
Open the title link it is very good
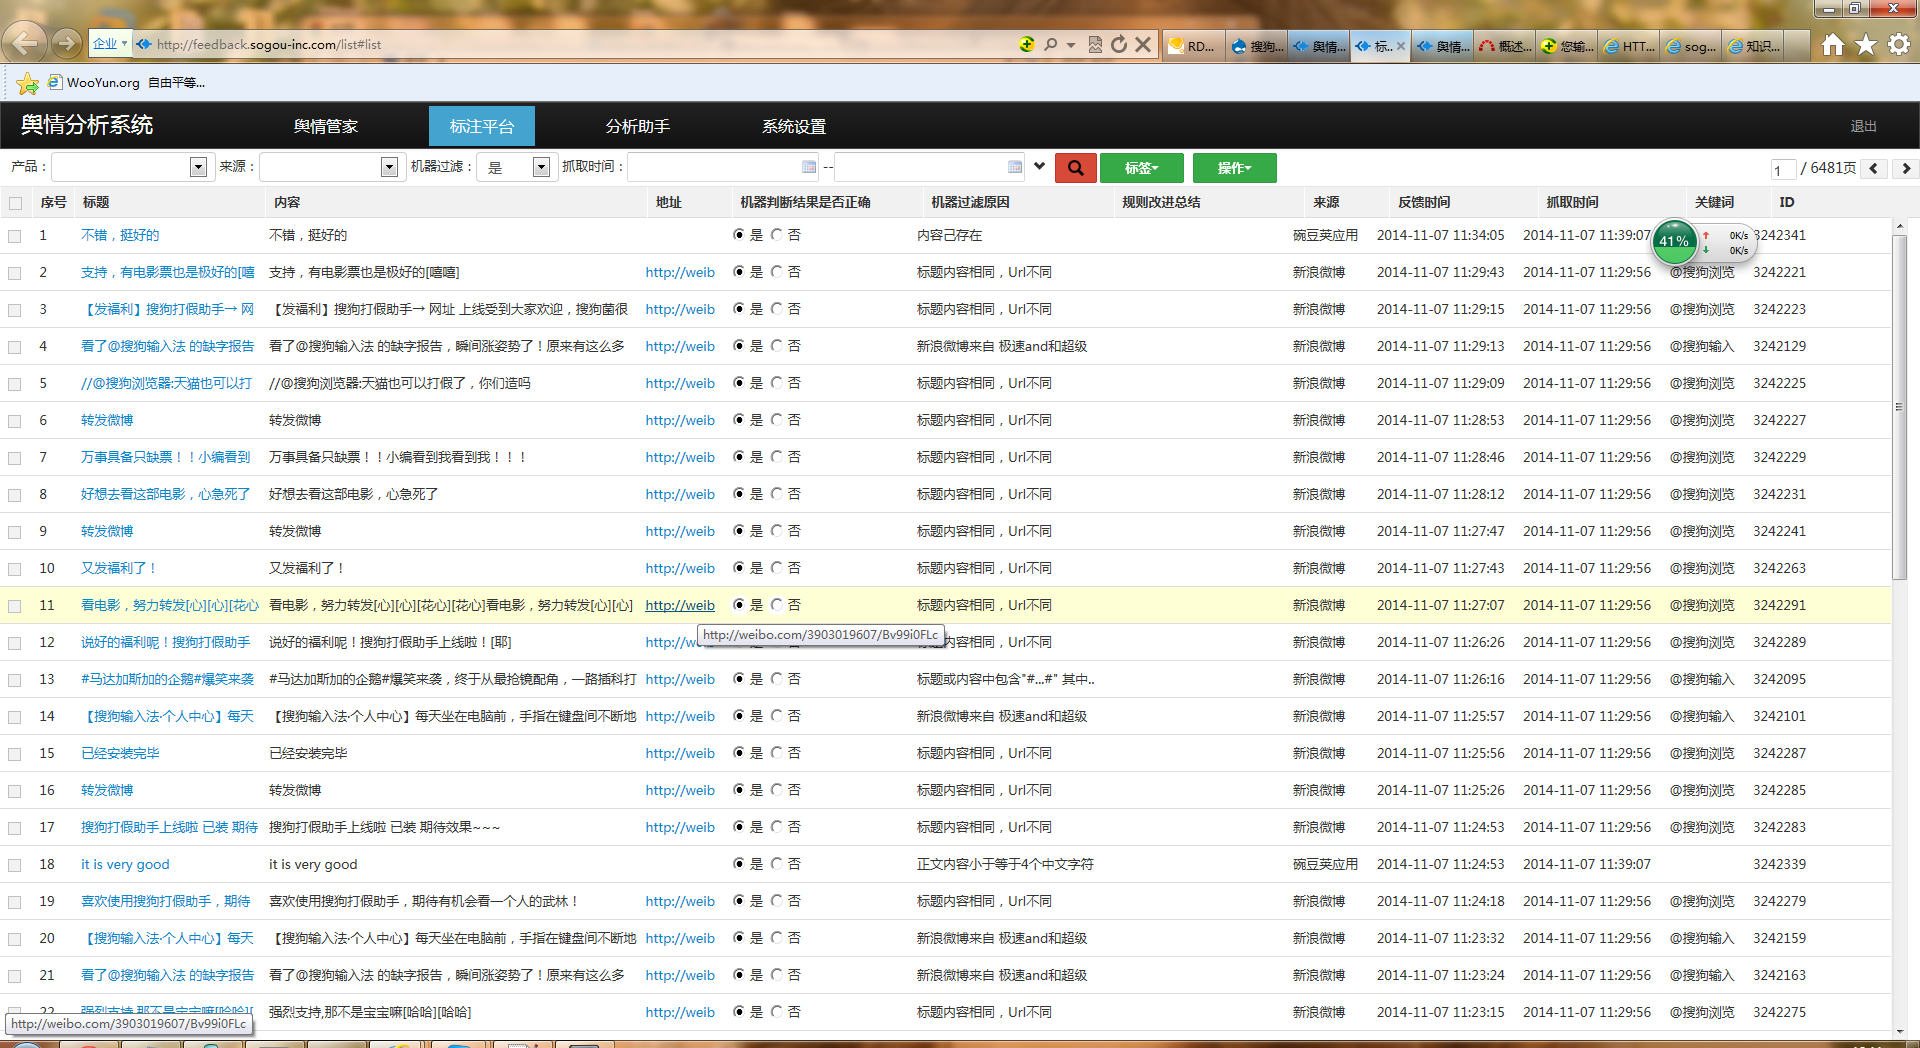click(x=125, y=864)
